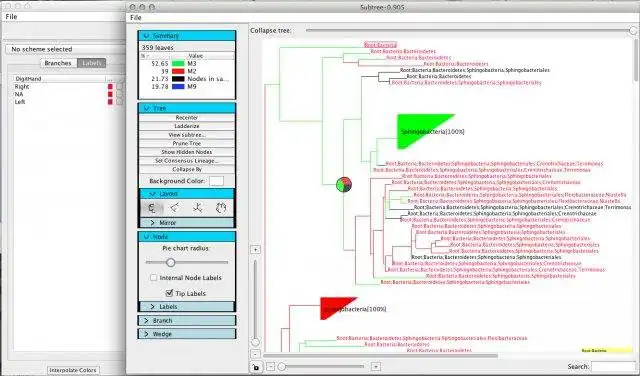Image resolution: width=640 pixels, height=376 pixels.
Task: Click the Set Consensus Lineage... button
Action: tap(187, 161)
